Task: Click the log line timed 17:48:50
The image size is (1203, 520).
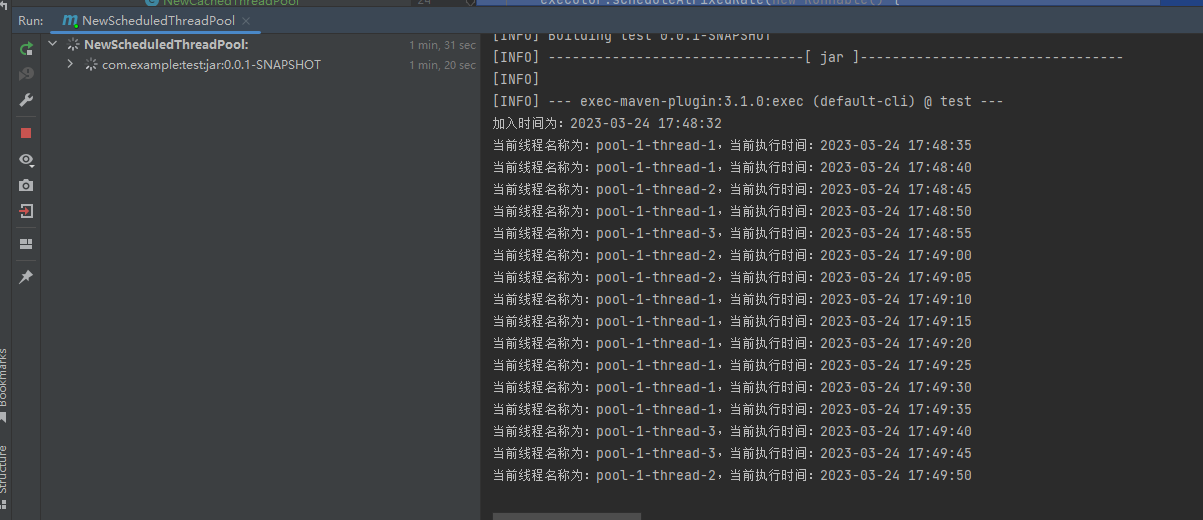Action: [x=732, y=211]
